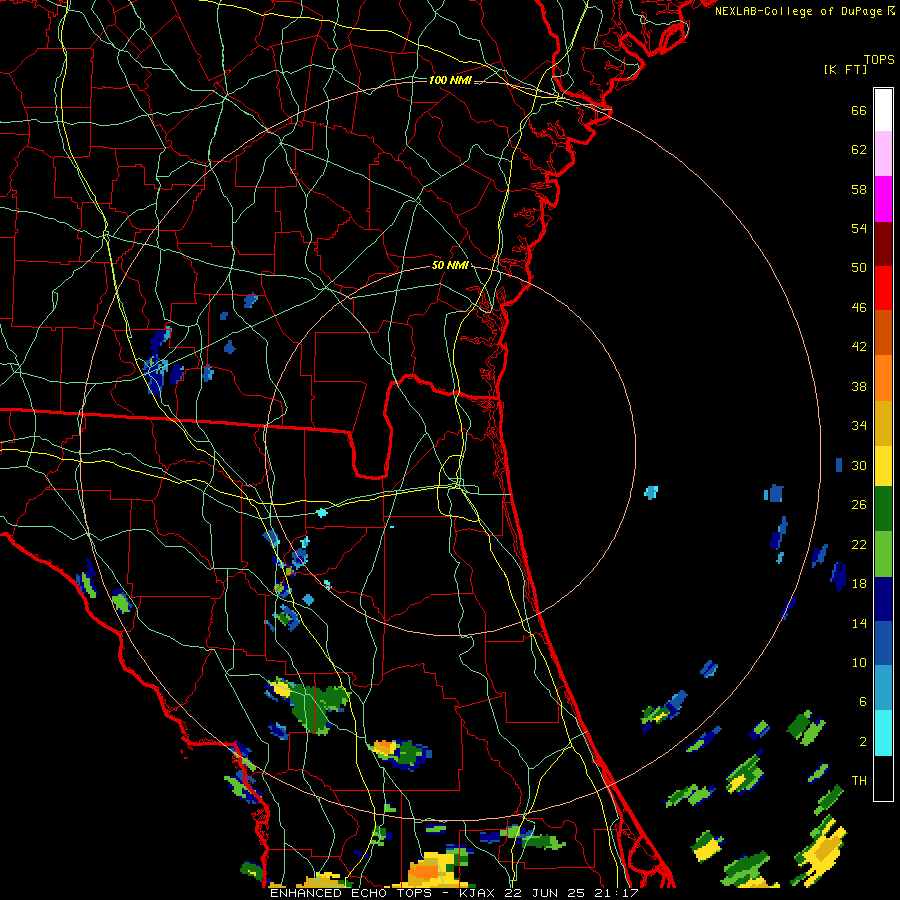900x900 pixels.
Task: Click the legend value 54
Action: click(859, 228)
